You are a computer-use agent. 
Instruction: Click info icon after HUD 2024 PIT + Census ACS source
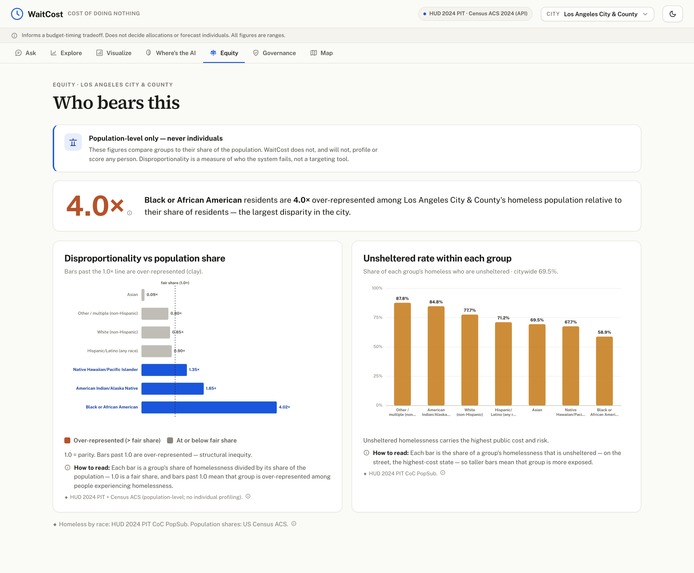coord(248,496)
